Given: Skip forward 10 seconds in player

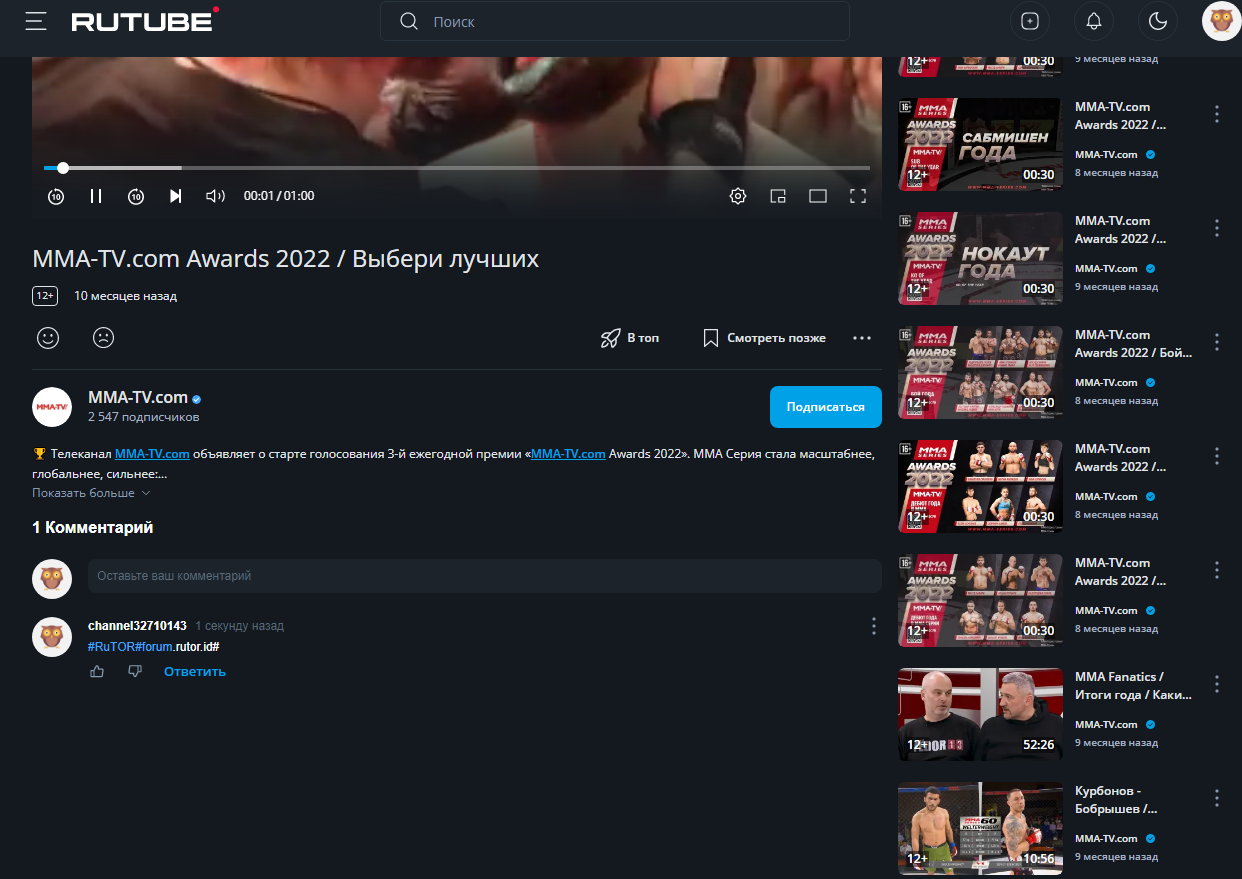Looking at the screenshot, I should [x=136, y=196].
